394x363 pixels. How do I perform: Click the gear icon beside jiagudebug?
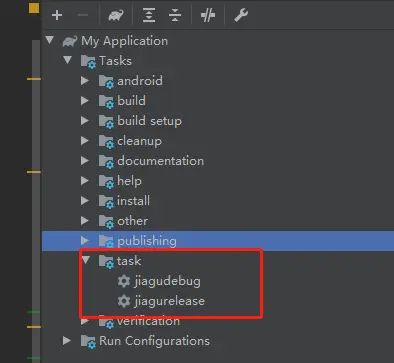pyautogui.click(x=124, y=281)
